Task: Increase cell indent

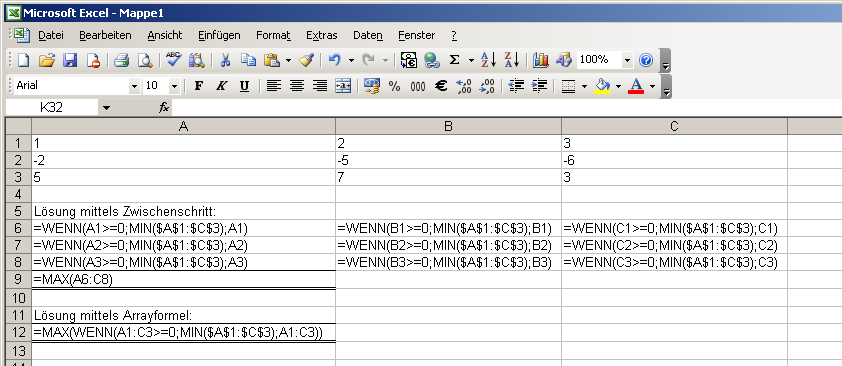Action: click(539, 86)
